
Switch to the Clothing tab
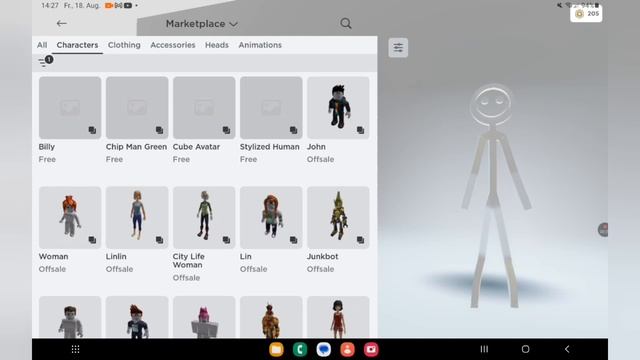pos(124,45)
